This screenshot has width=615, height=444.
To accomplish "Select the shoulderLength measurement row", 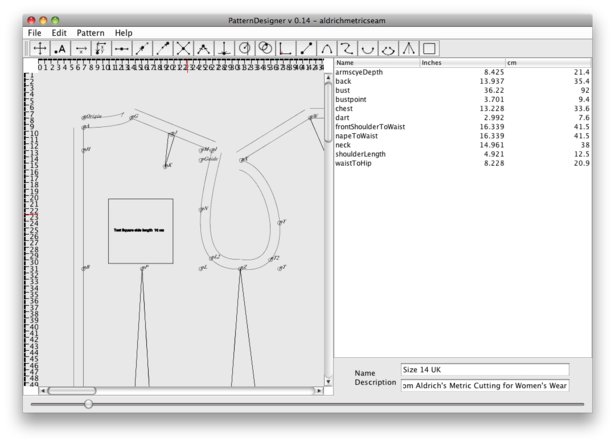I will coord(462,154).
